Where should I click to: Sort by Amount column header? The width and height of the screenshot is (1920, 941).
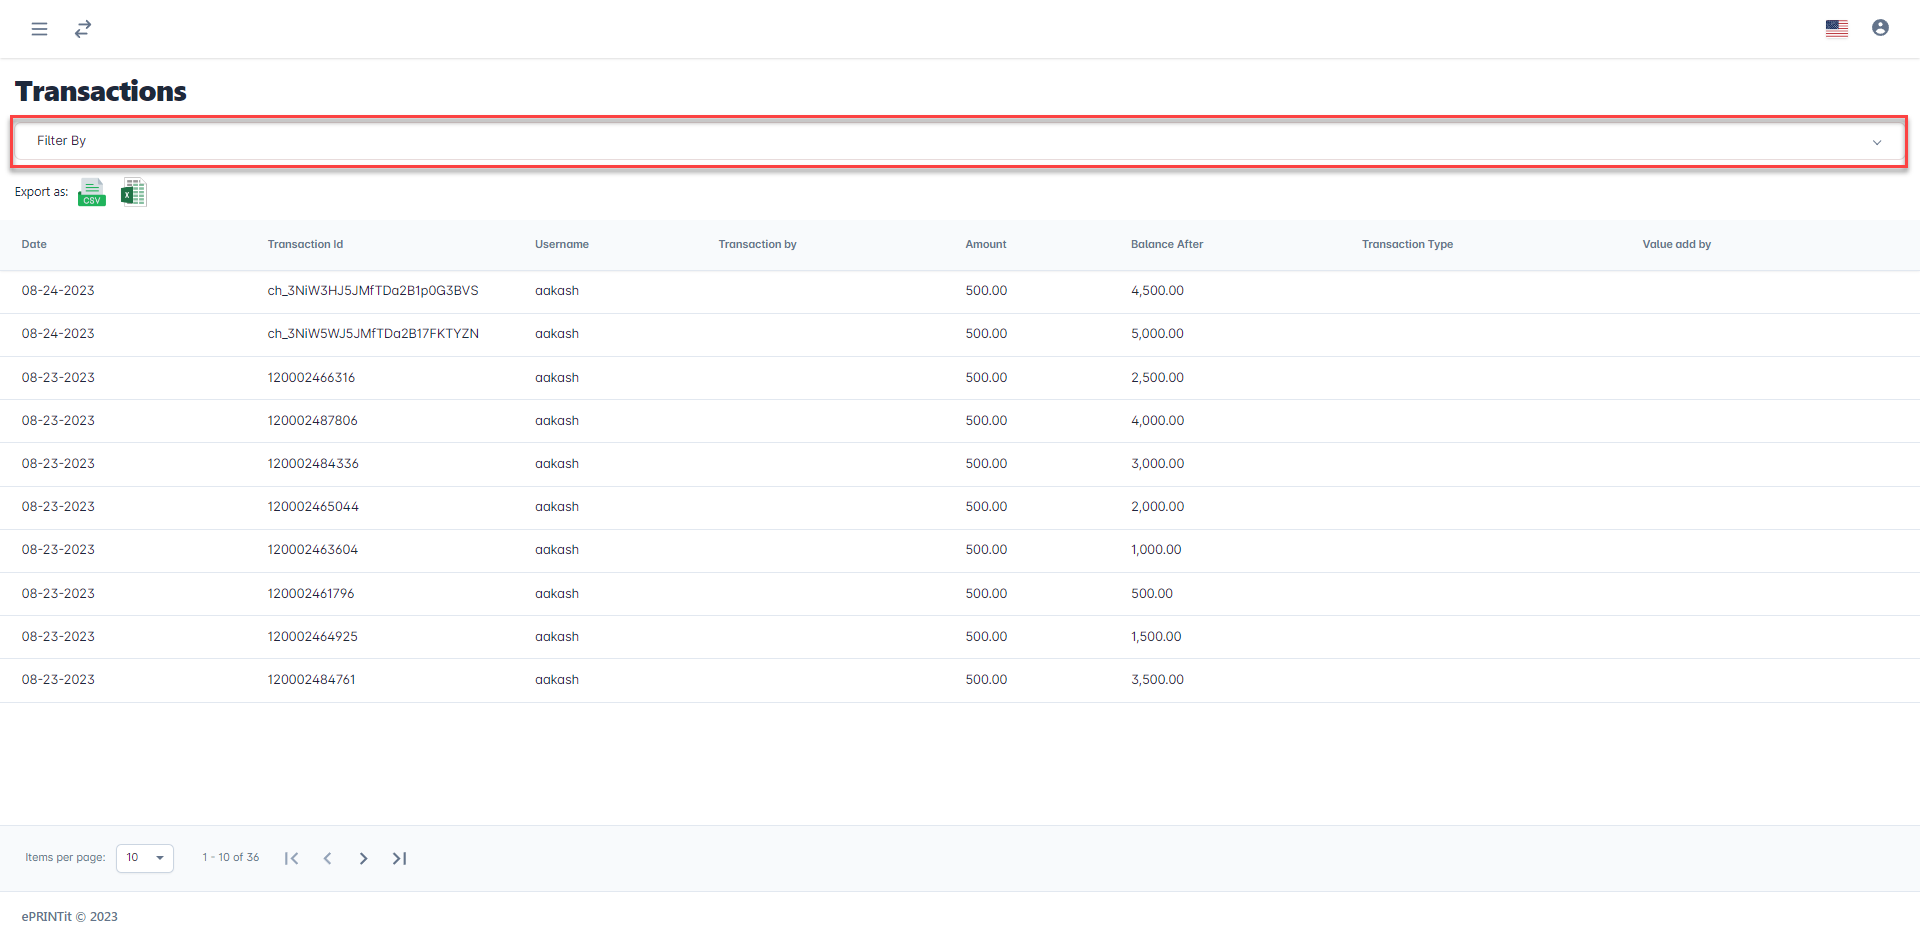[x=985, y=244]
